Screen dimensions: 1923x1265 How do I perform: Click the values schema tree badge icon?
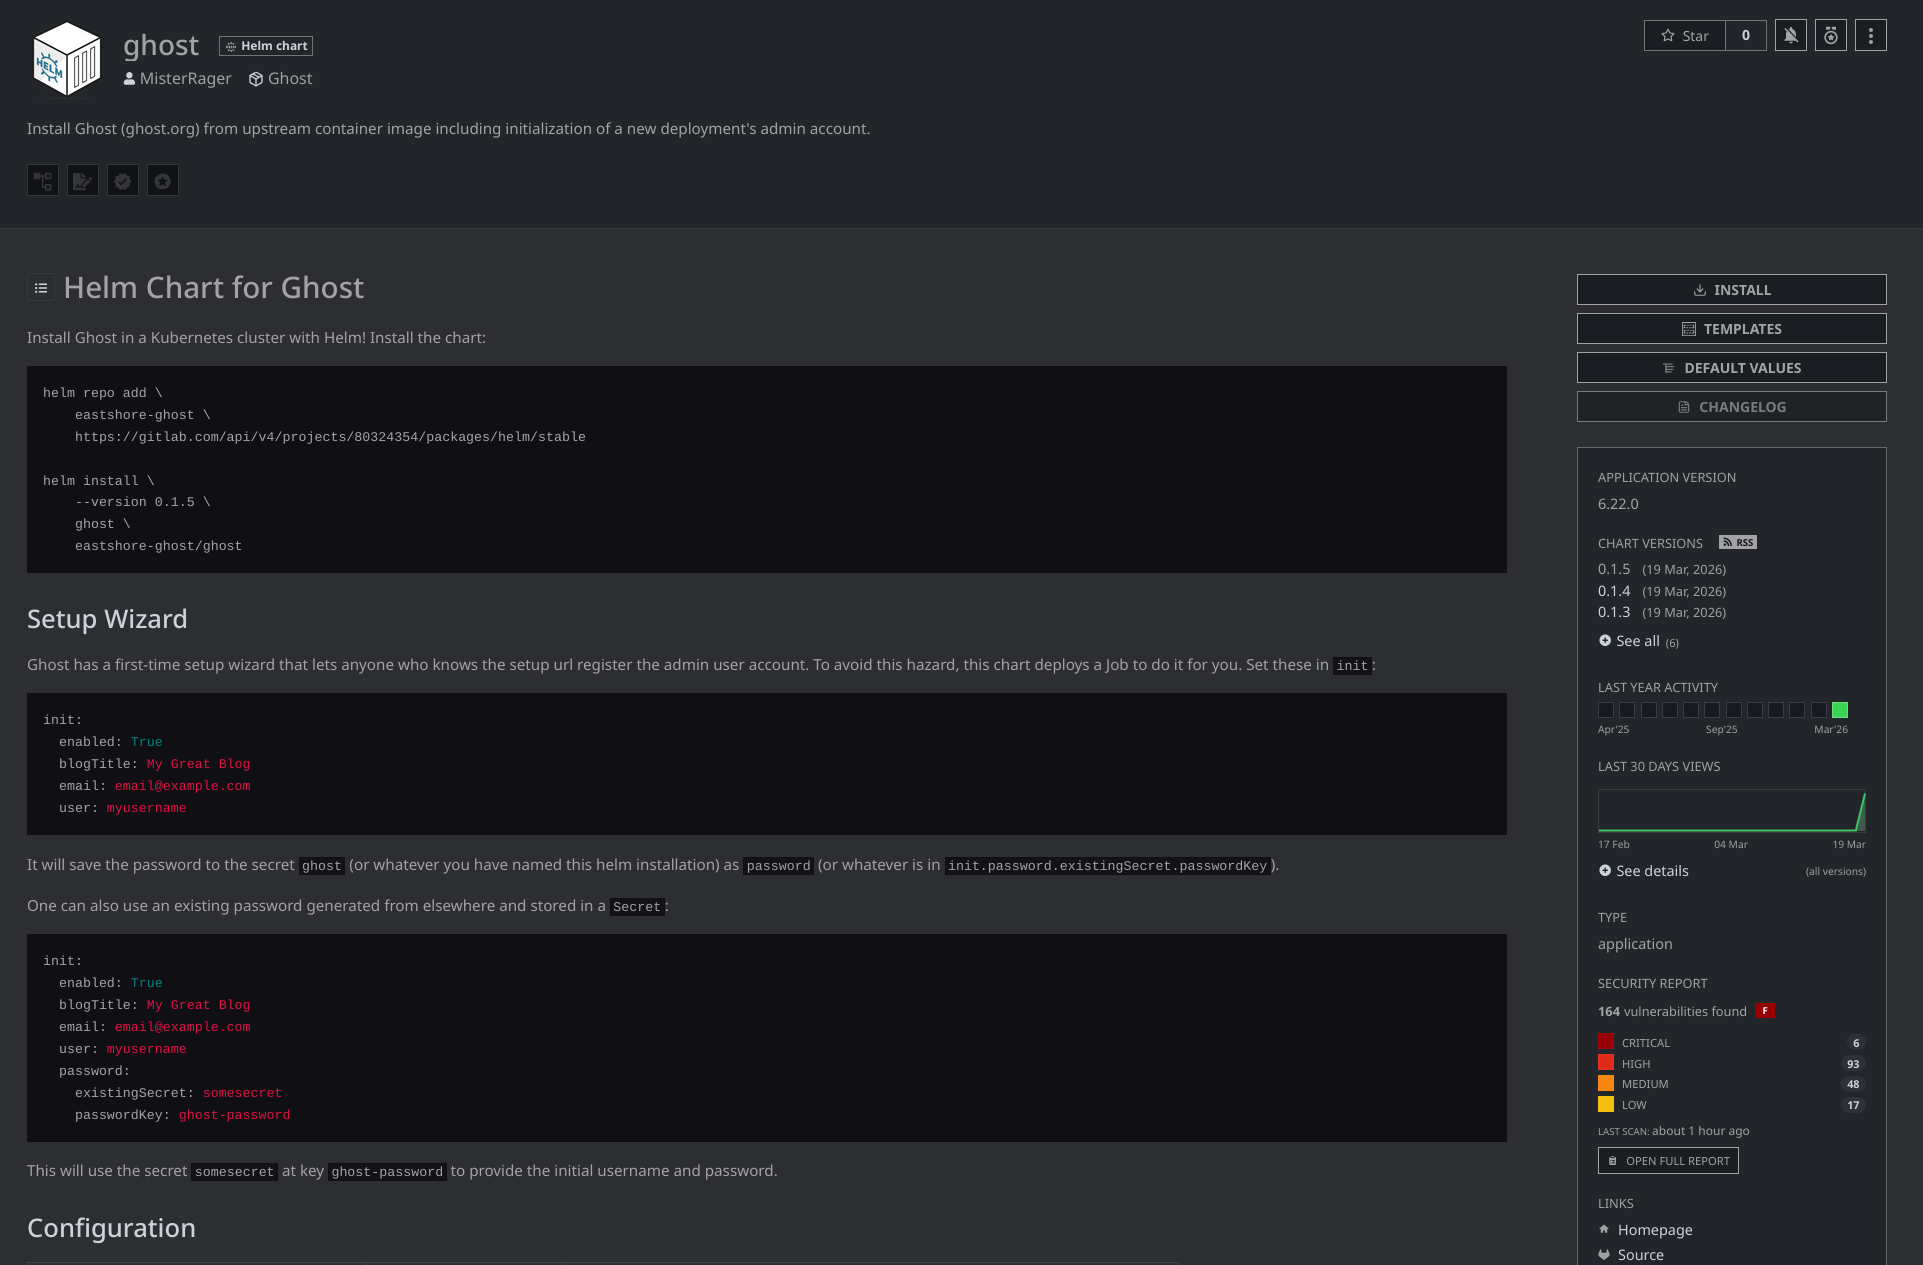pyautogui.click(x=43, y=181)
